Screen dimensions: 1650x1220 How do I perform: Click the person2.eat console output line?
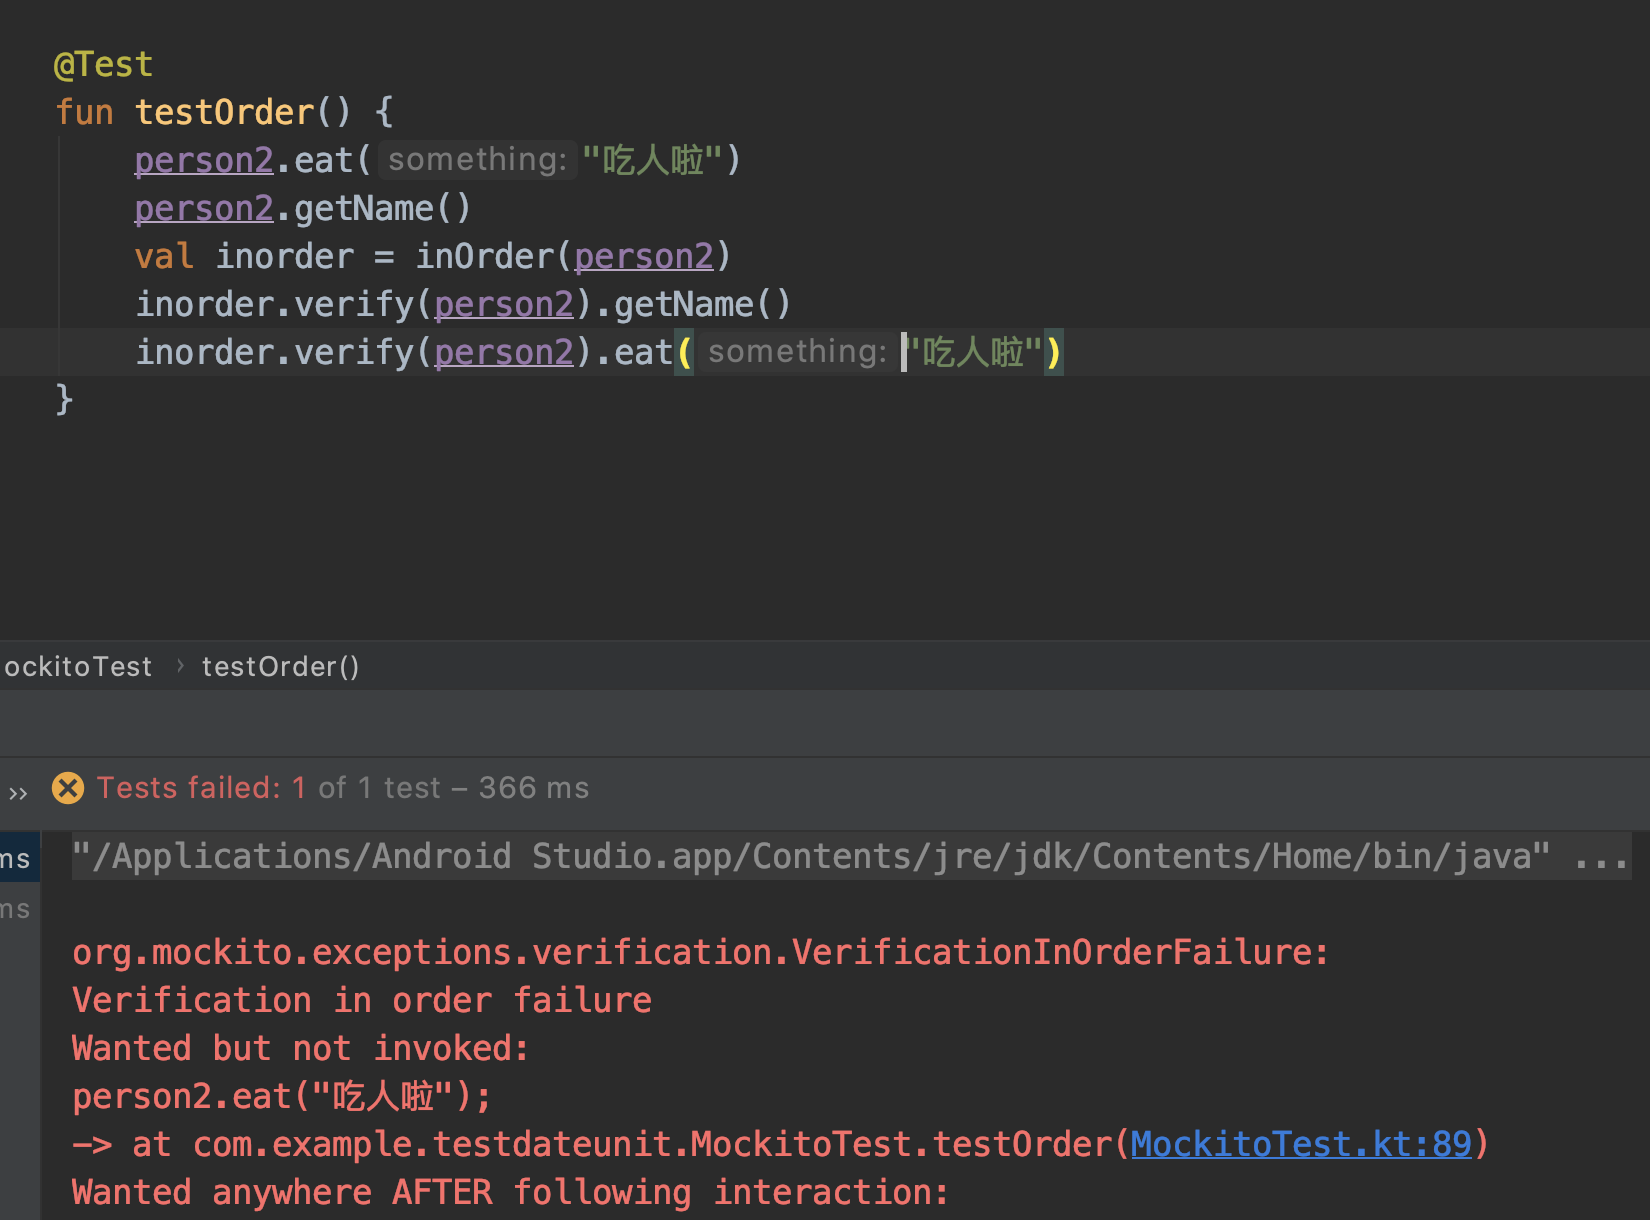(x=282, y=1096)
